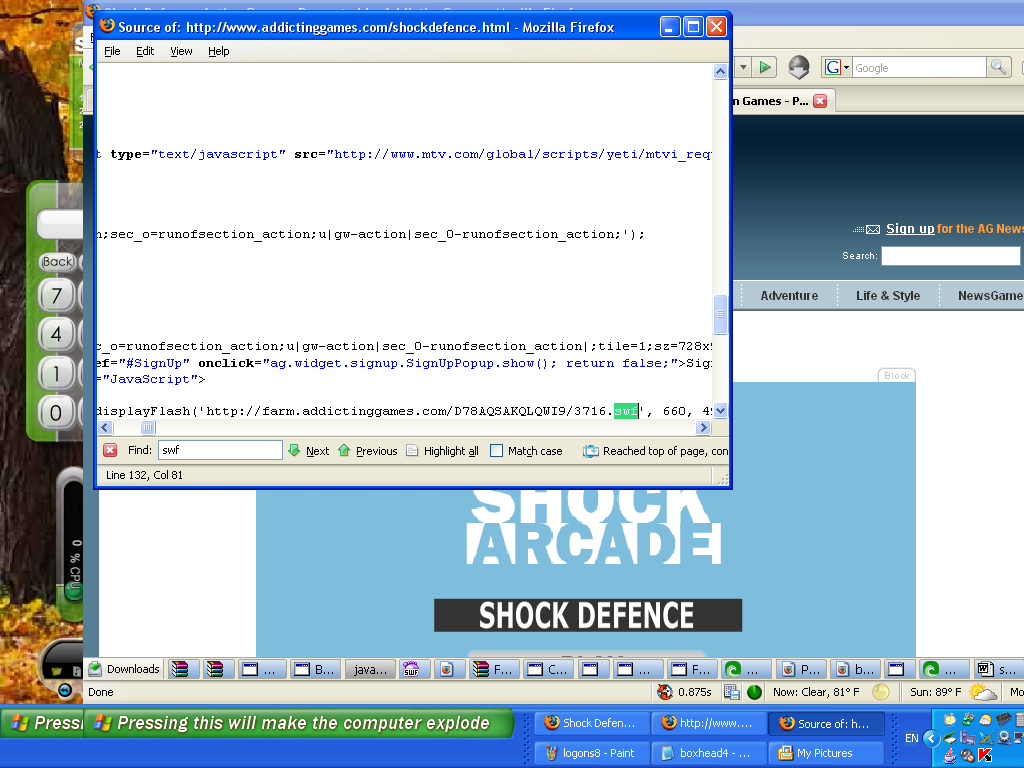Close the find bar with the red X
The image size is (1024, 768).
110,451
